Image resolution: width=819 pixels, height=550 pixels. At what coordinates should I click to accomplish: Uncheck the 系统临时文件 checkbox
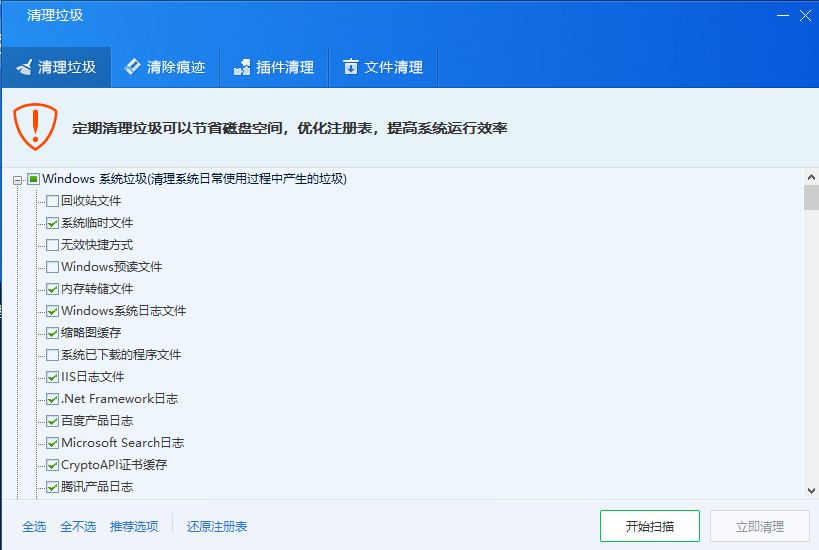coord(52,223)
